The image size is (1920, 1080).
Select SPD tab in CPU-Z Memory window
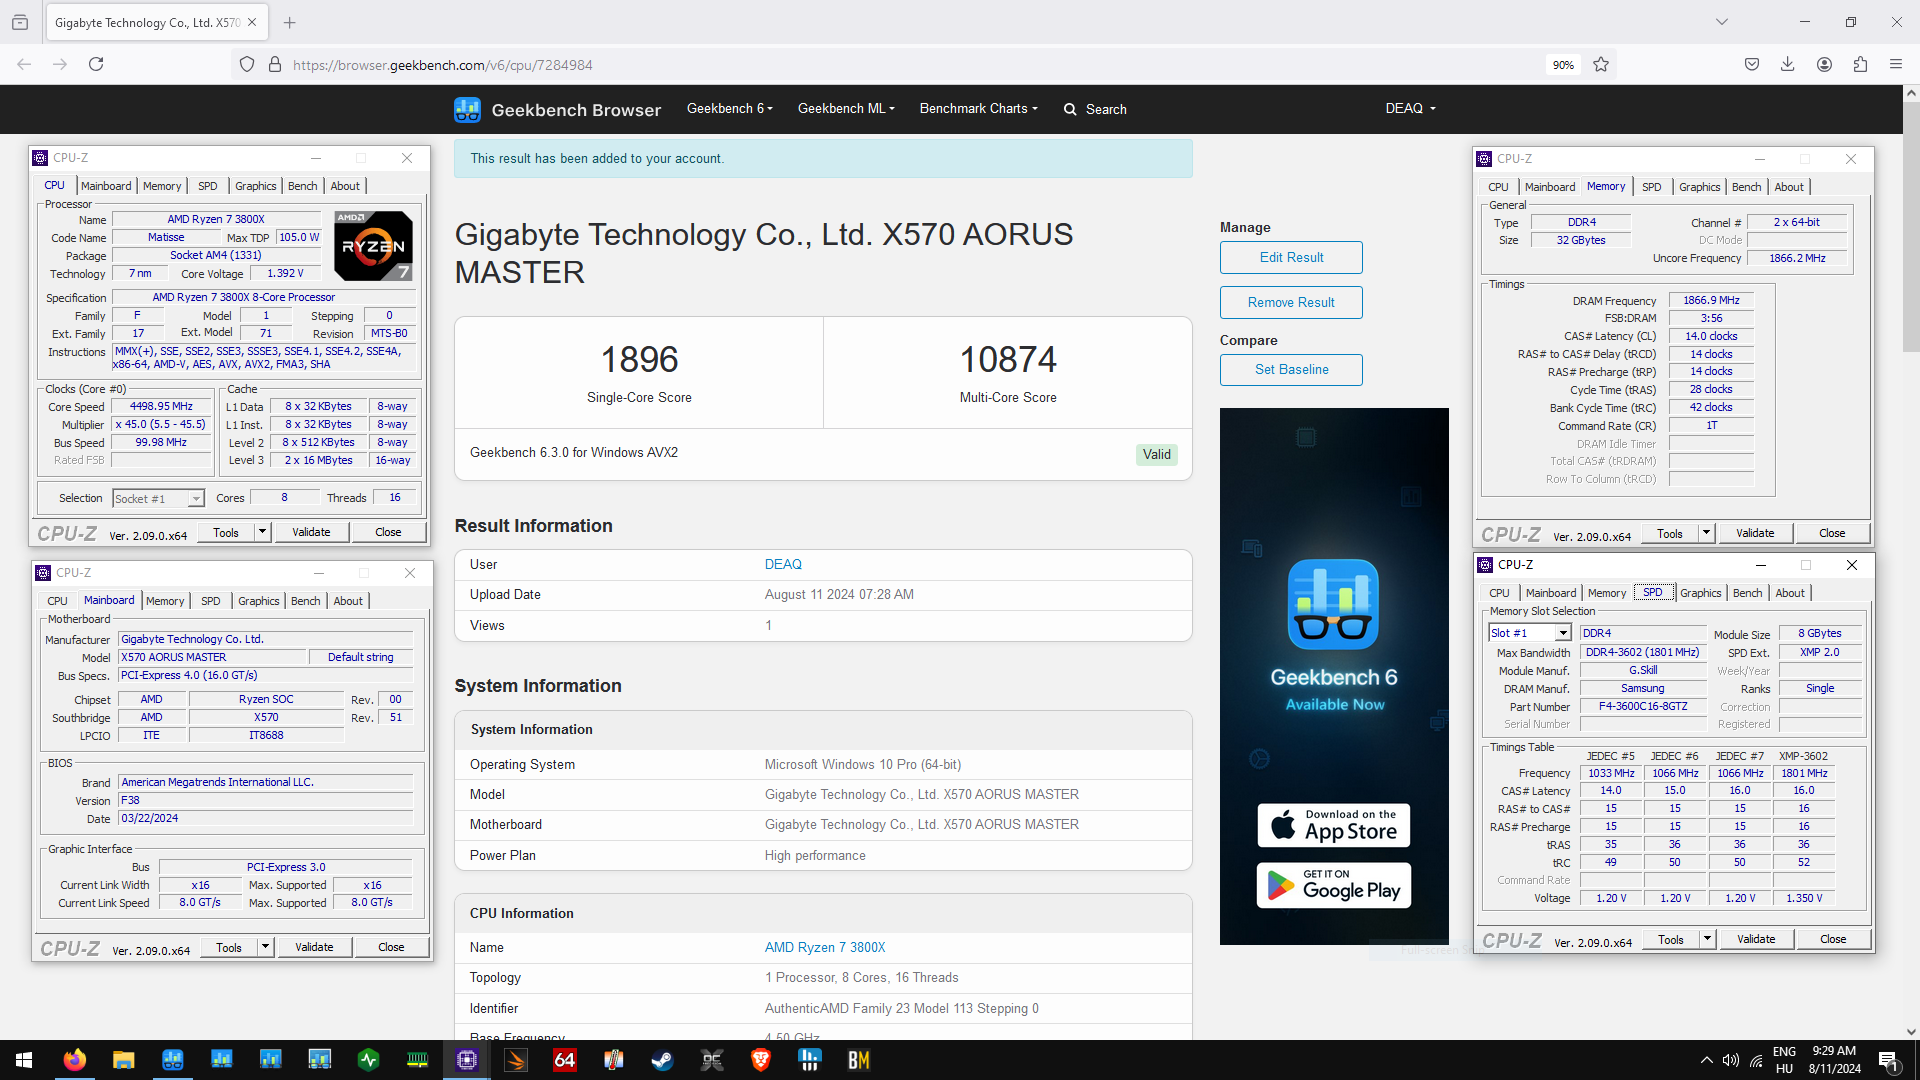[1651, 187]
